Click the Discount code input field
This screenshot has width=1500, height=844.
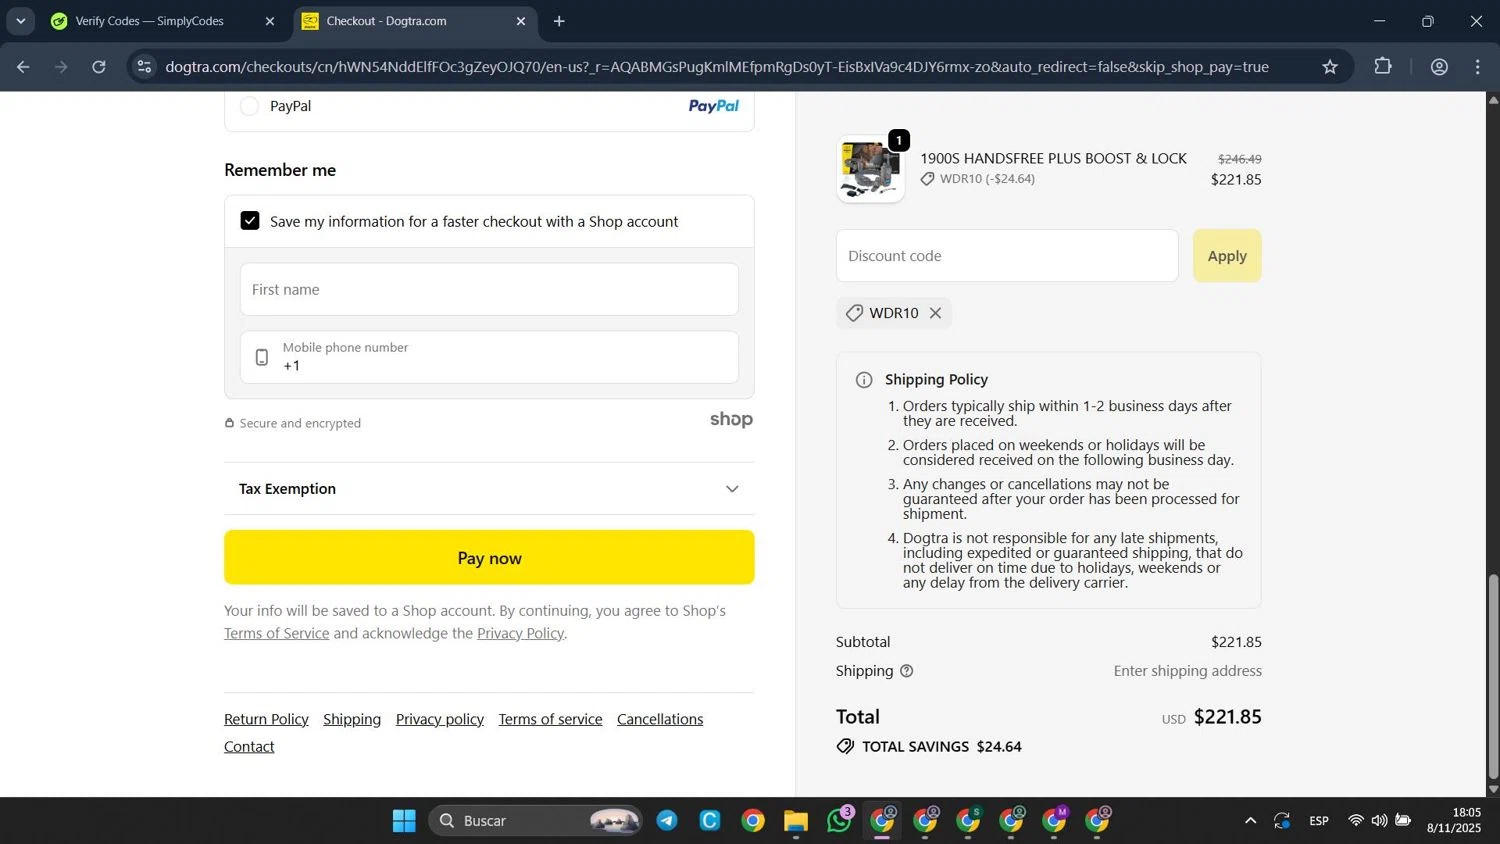pyautogui.click(x=1007, y=256)
